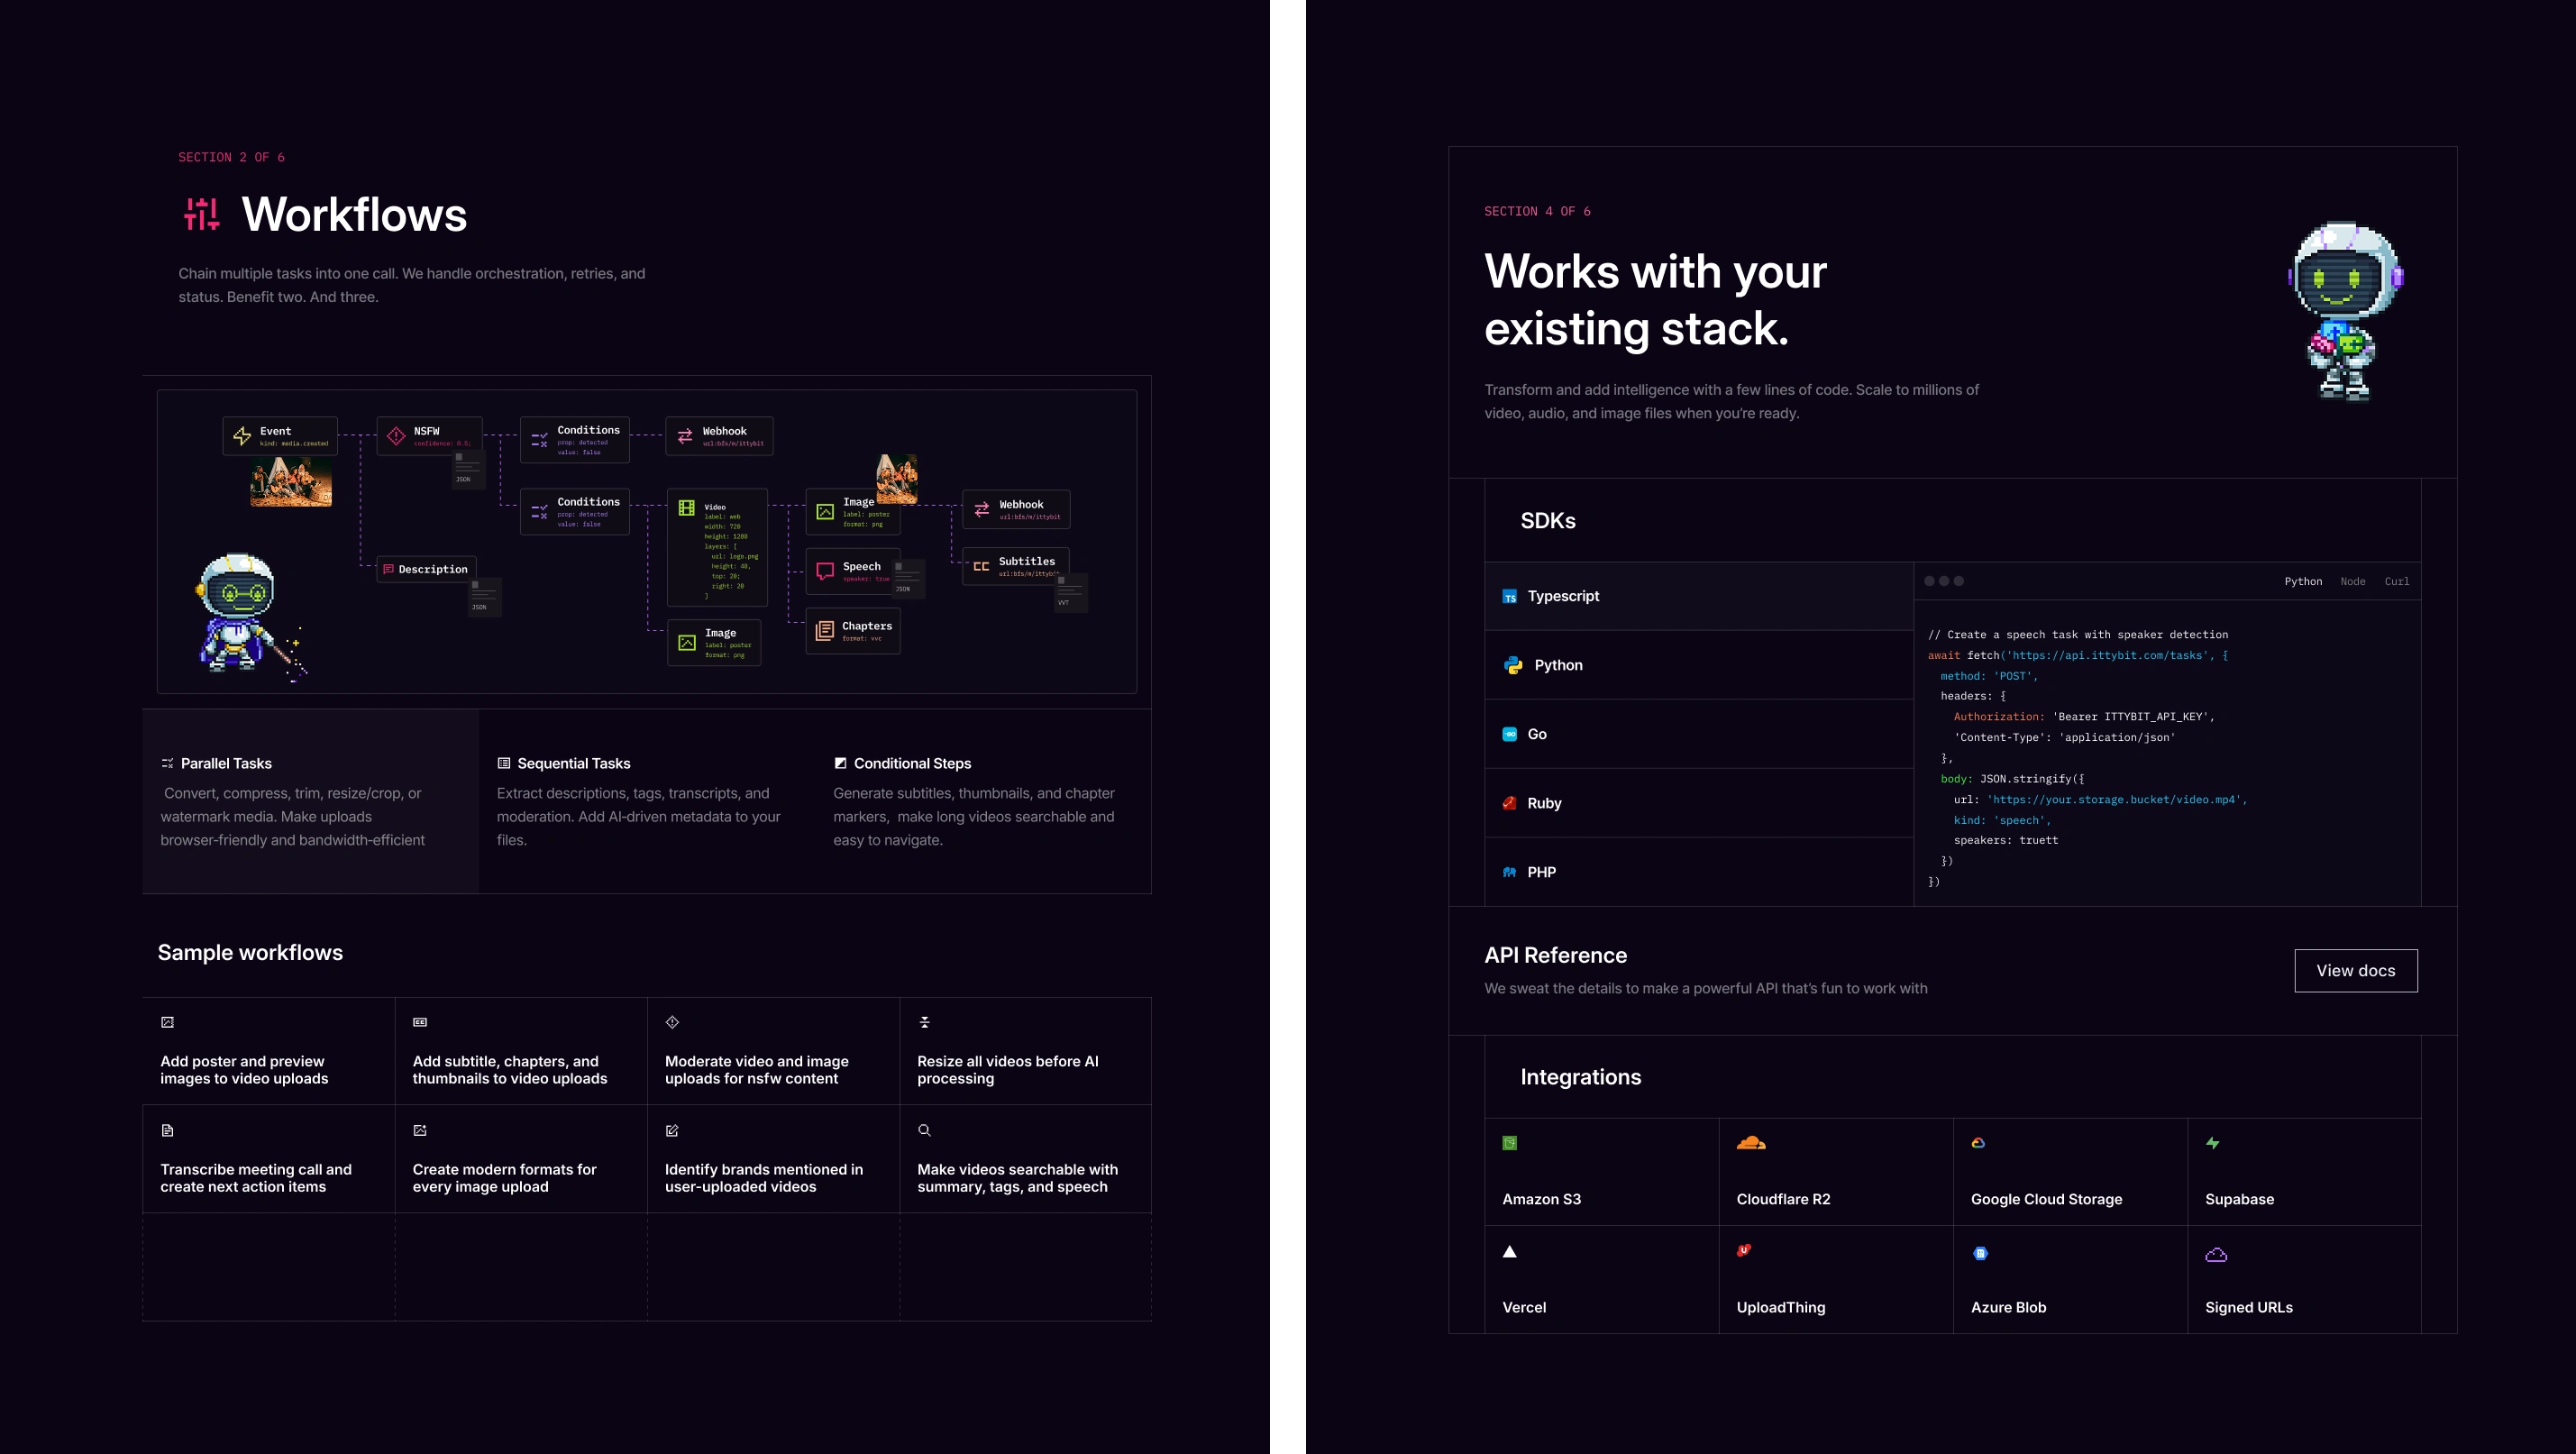The height and width of the screenshot is (1454, 2576).
Task: Click the Workflows sliders icon
Action: [201, 214]
